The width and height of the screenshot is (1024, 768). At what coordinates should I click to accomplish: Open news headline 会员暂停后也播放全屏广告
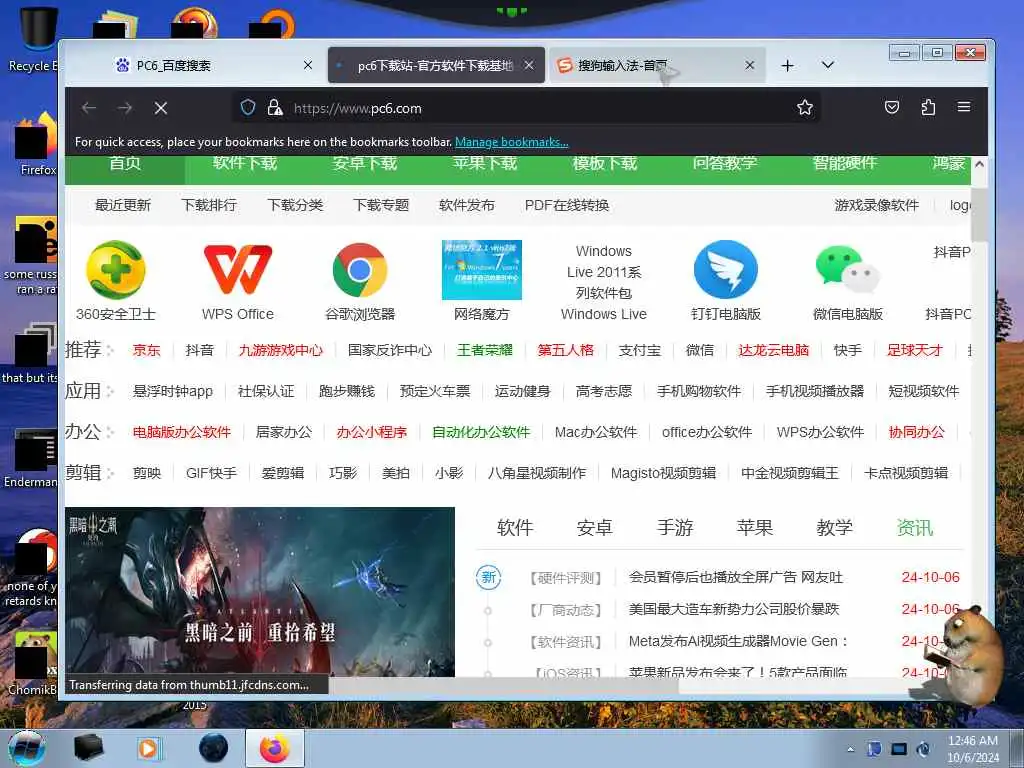point(736,577)
